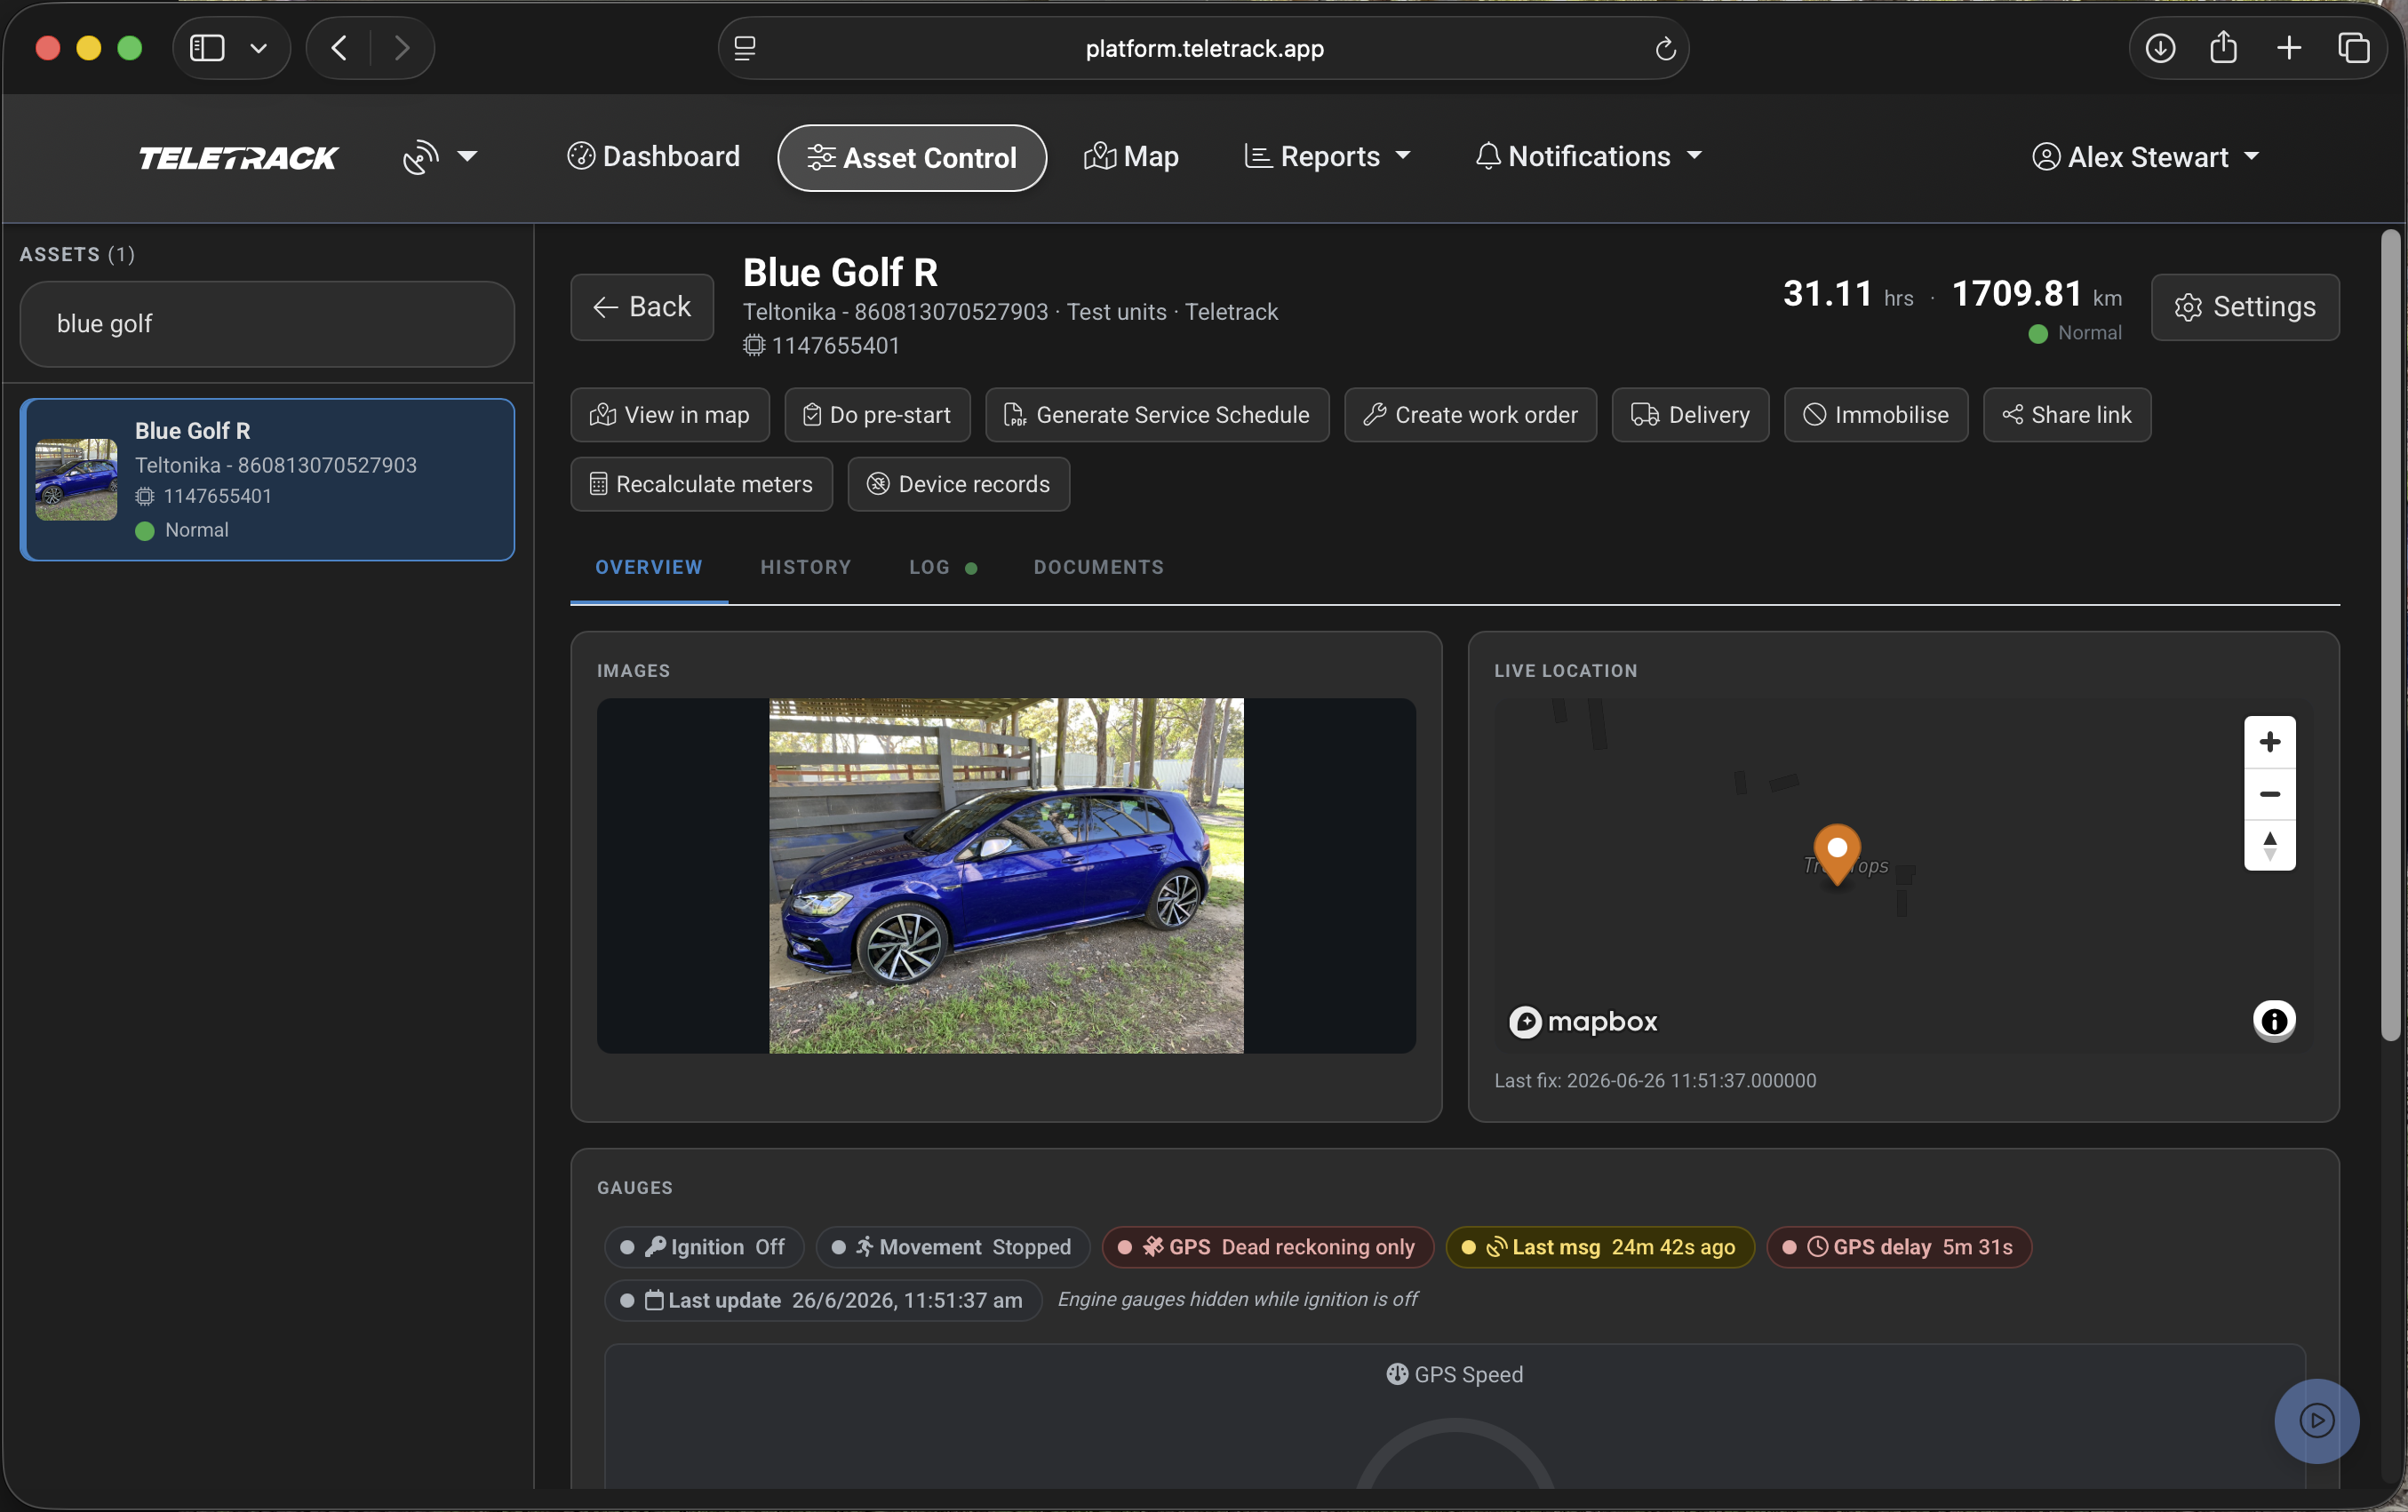This screenshot has height=1512, width=2408.
Task: Switch to the Documents tab
Action: 1098,568
